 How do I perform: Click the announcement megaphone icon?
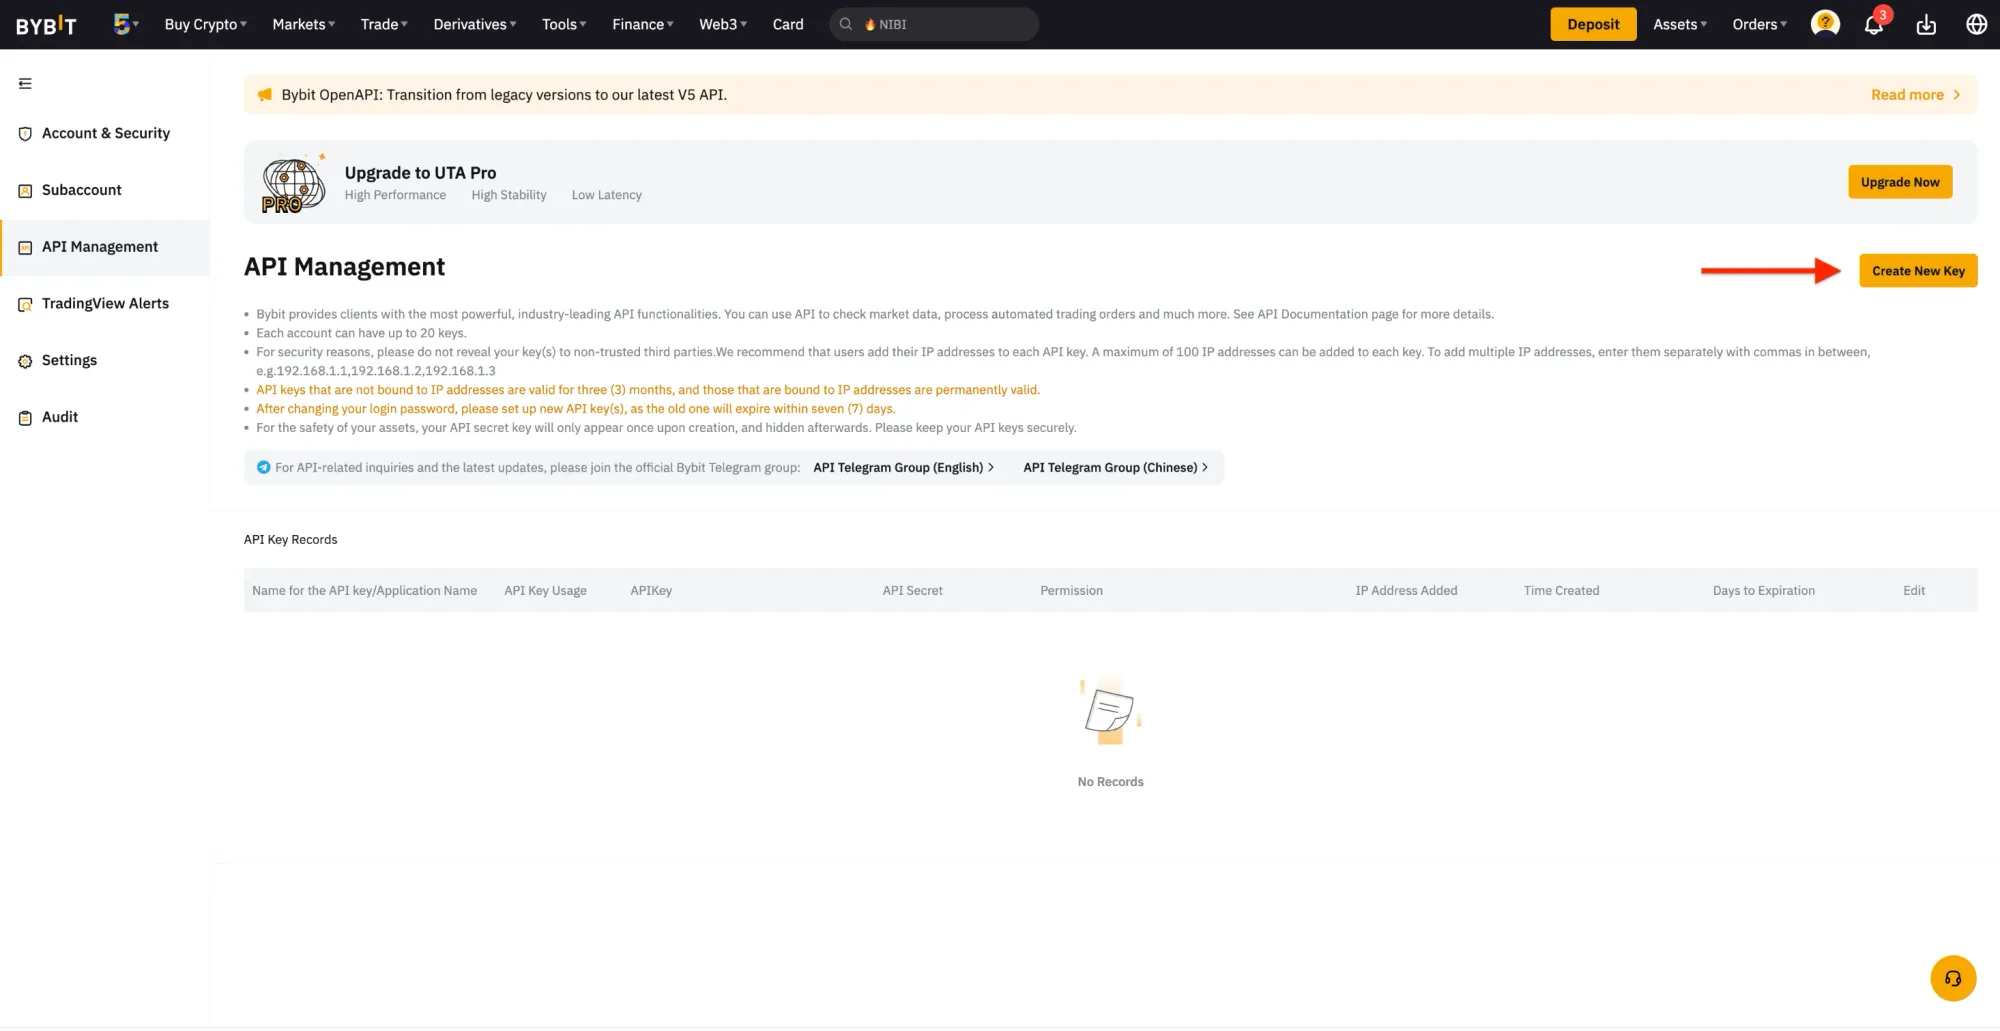point(265,95)
